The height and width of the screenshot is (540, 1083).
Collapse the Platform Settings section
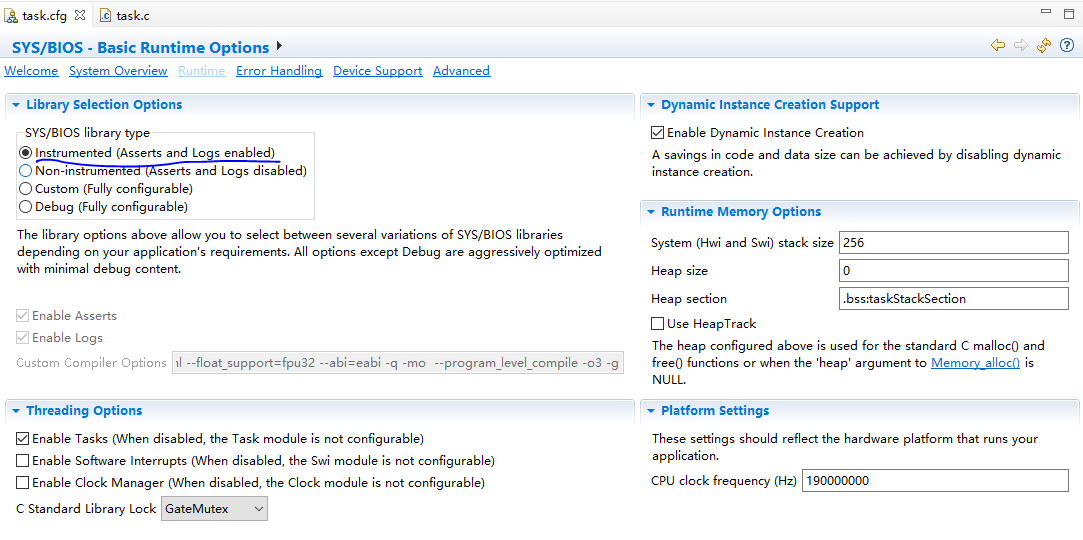tap(651, 411)
